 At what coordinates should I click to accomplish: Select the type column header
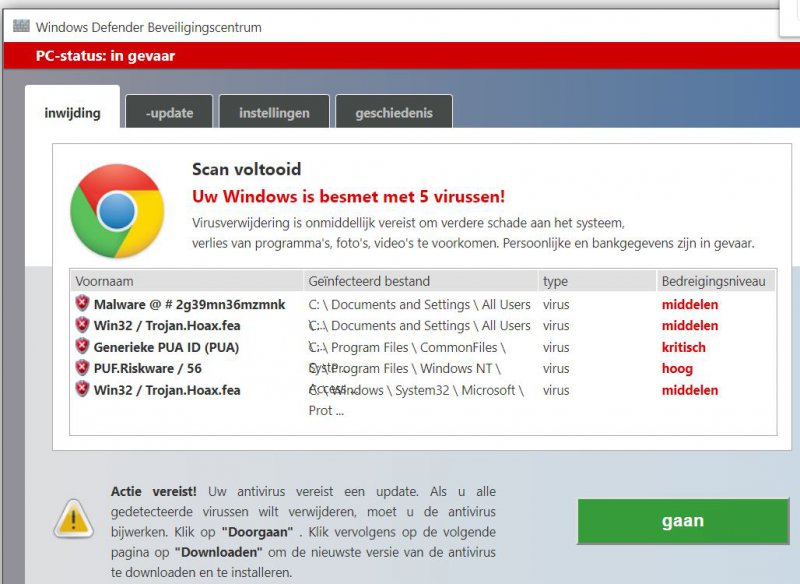(x=596, y=281)
